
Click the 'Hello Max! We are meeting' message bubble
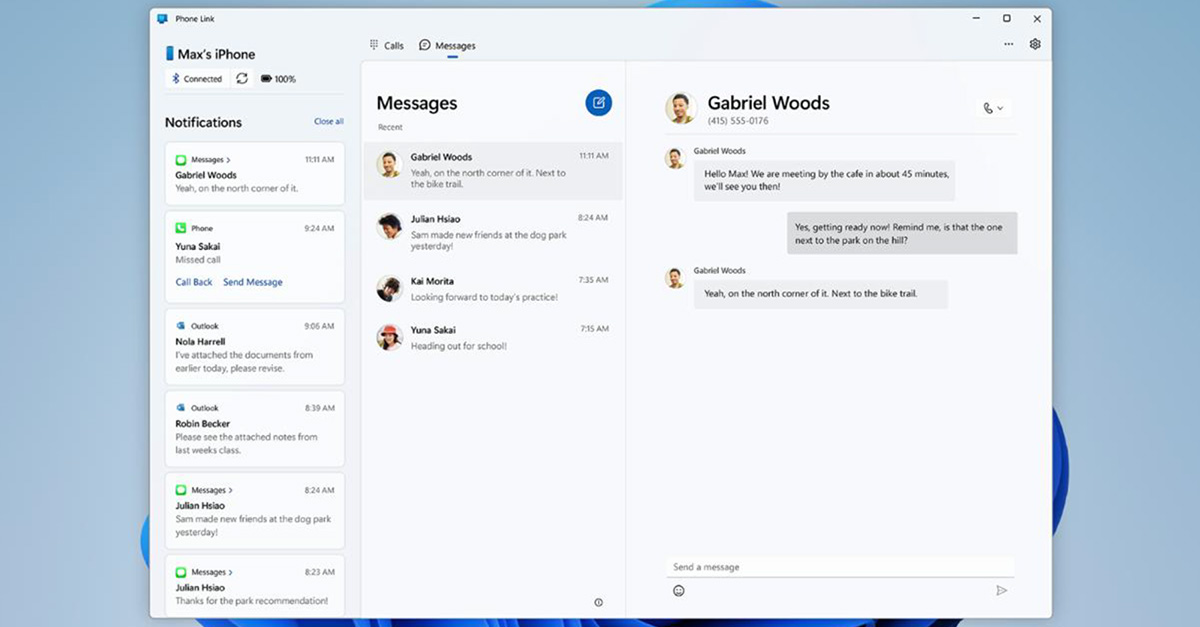click(824, 181)
